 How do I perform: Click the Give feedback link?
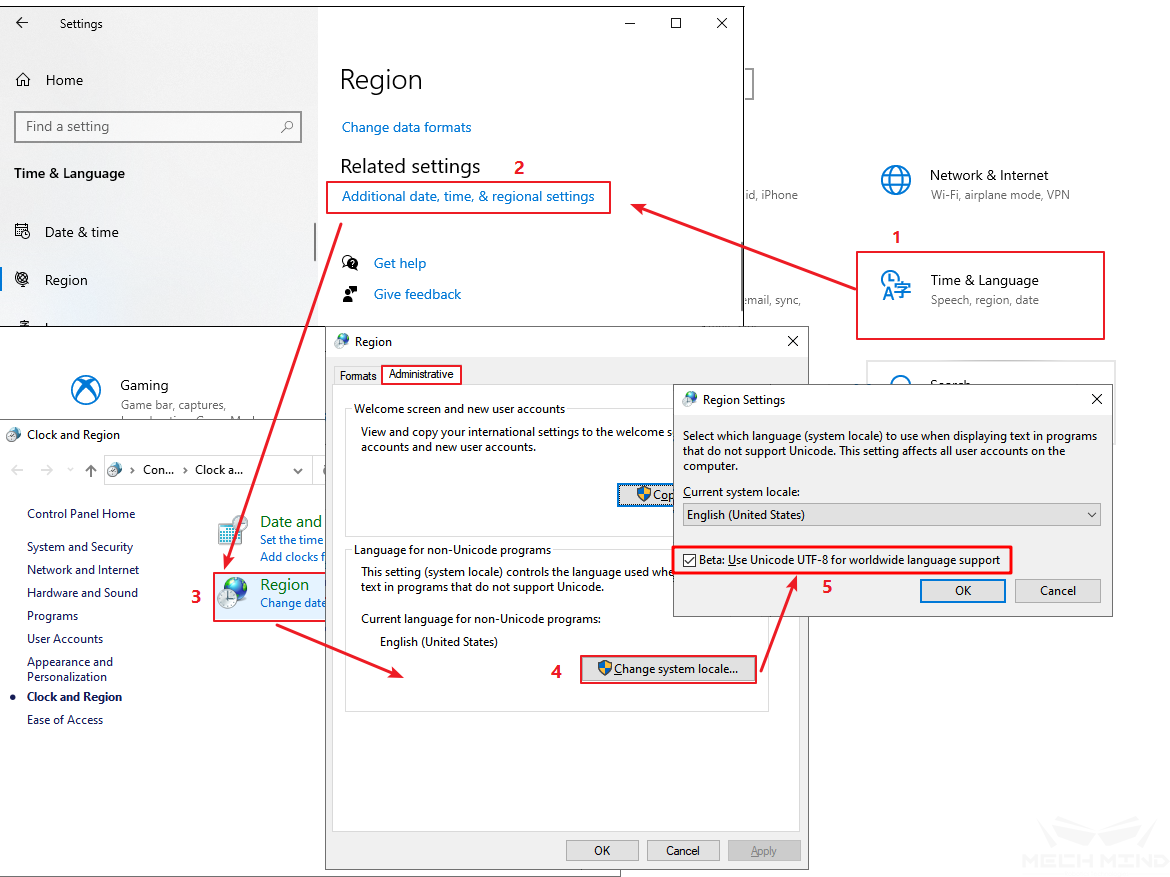(x=417, y=294)
